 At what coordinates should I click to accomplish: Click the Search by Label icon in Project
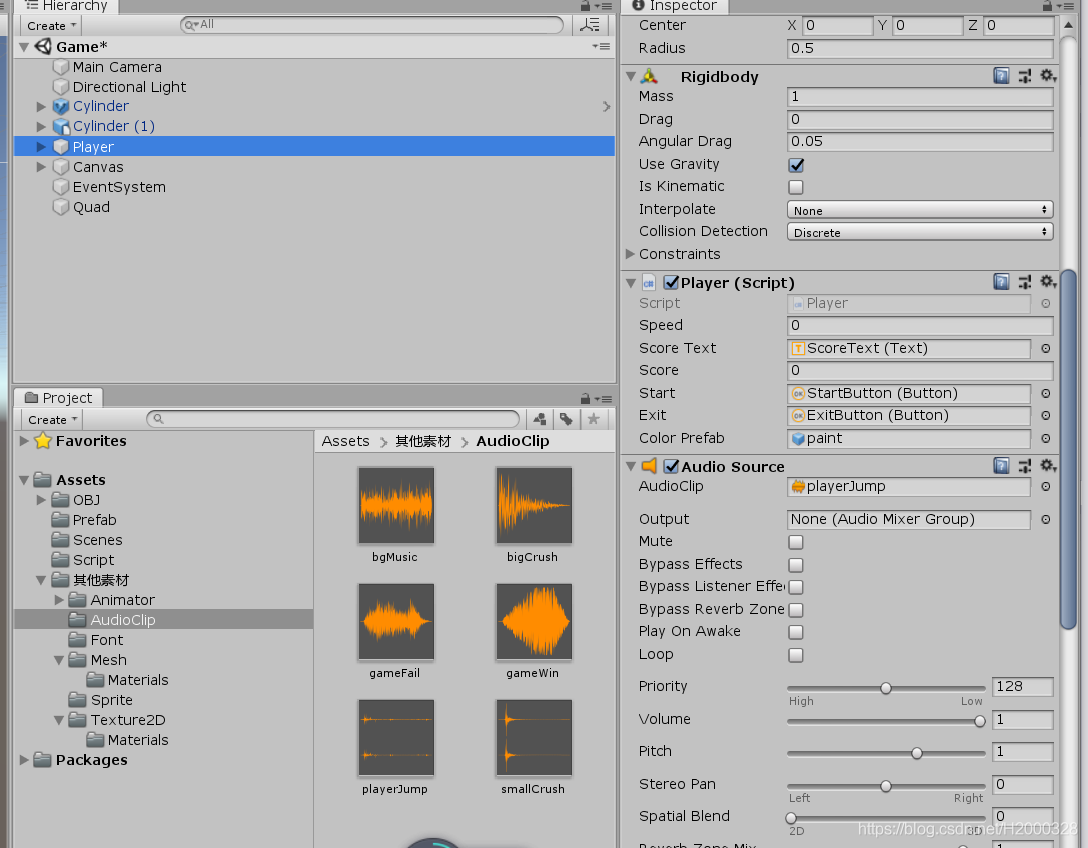(x=566, y=419)
